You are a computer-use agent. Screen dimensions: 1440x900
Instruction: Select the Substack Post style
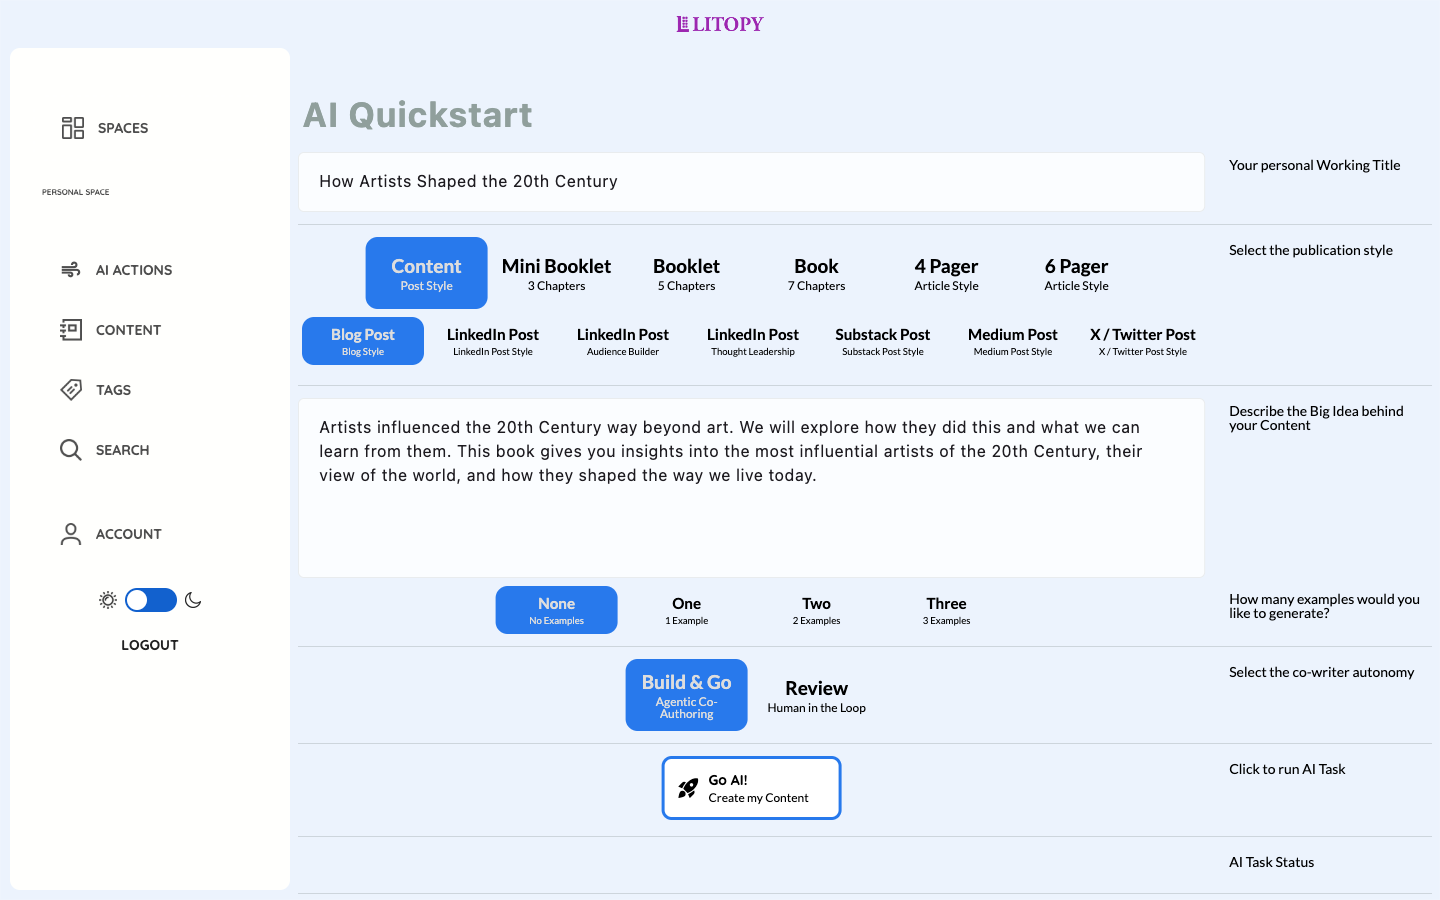[x=882, y=341]
